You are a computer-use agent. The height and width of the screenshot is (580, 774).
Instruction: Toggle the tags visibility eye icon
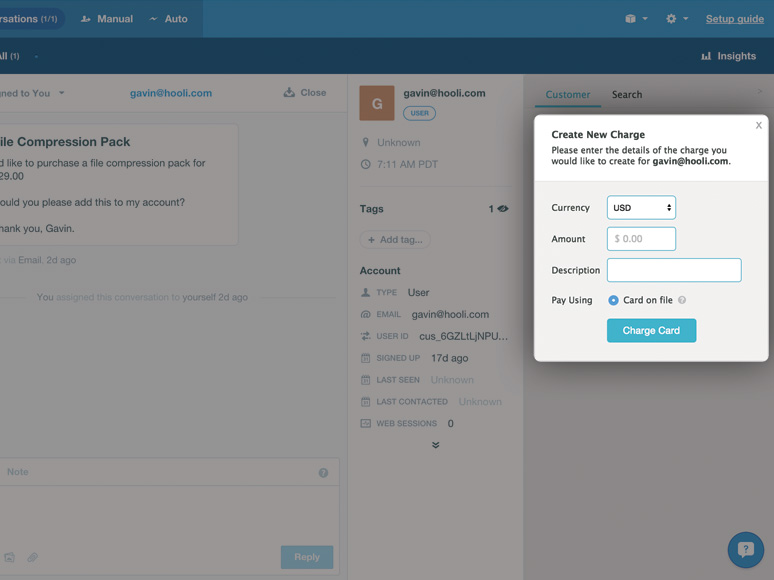pos(503,209)
